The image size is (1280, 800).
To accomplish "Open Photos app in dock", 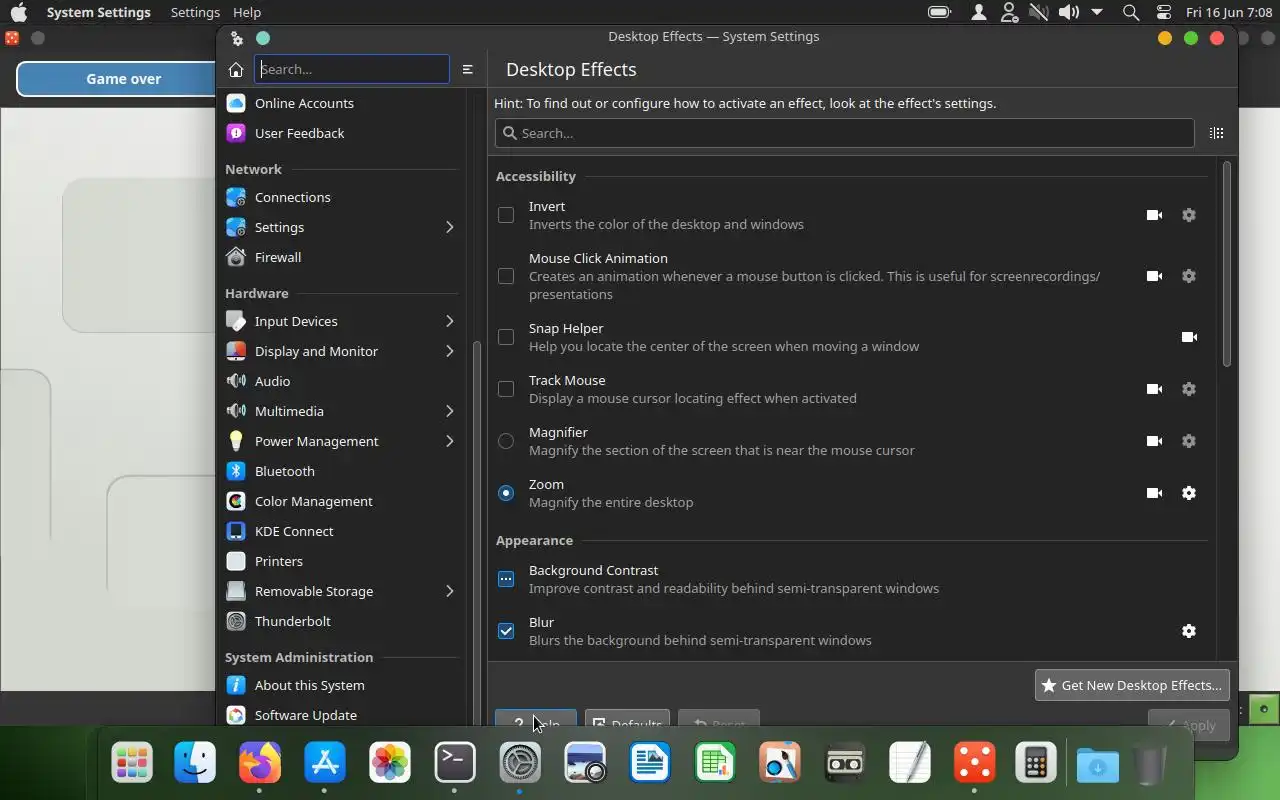I will click(390, 764).
